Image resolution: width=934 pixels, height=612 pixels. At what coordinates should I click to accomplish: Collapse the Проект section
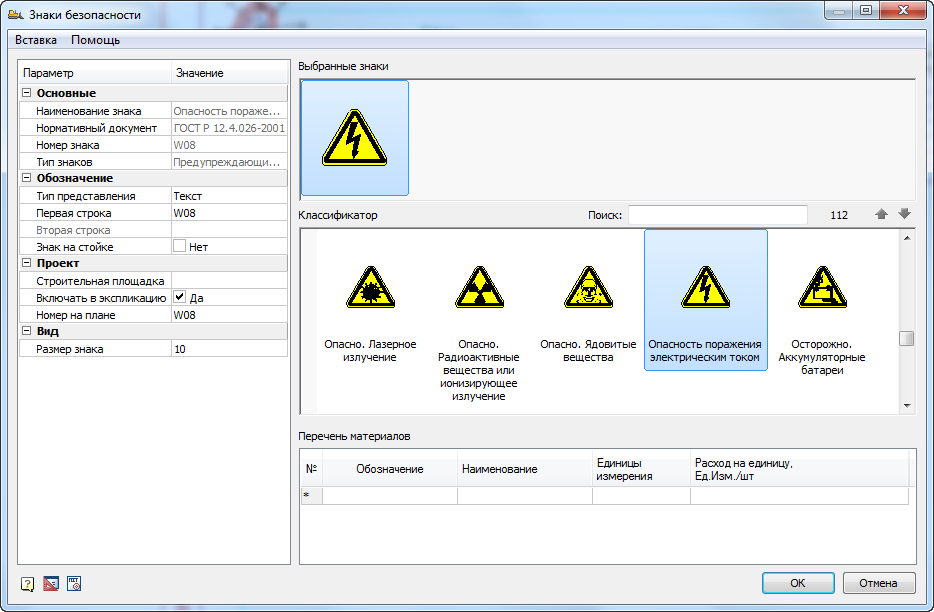pos(26,263)
